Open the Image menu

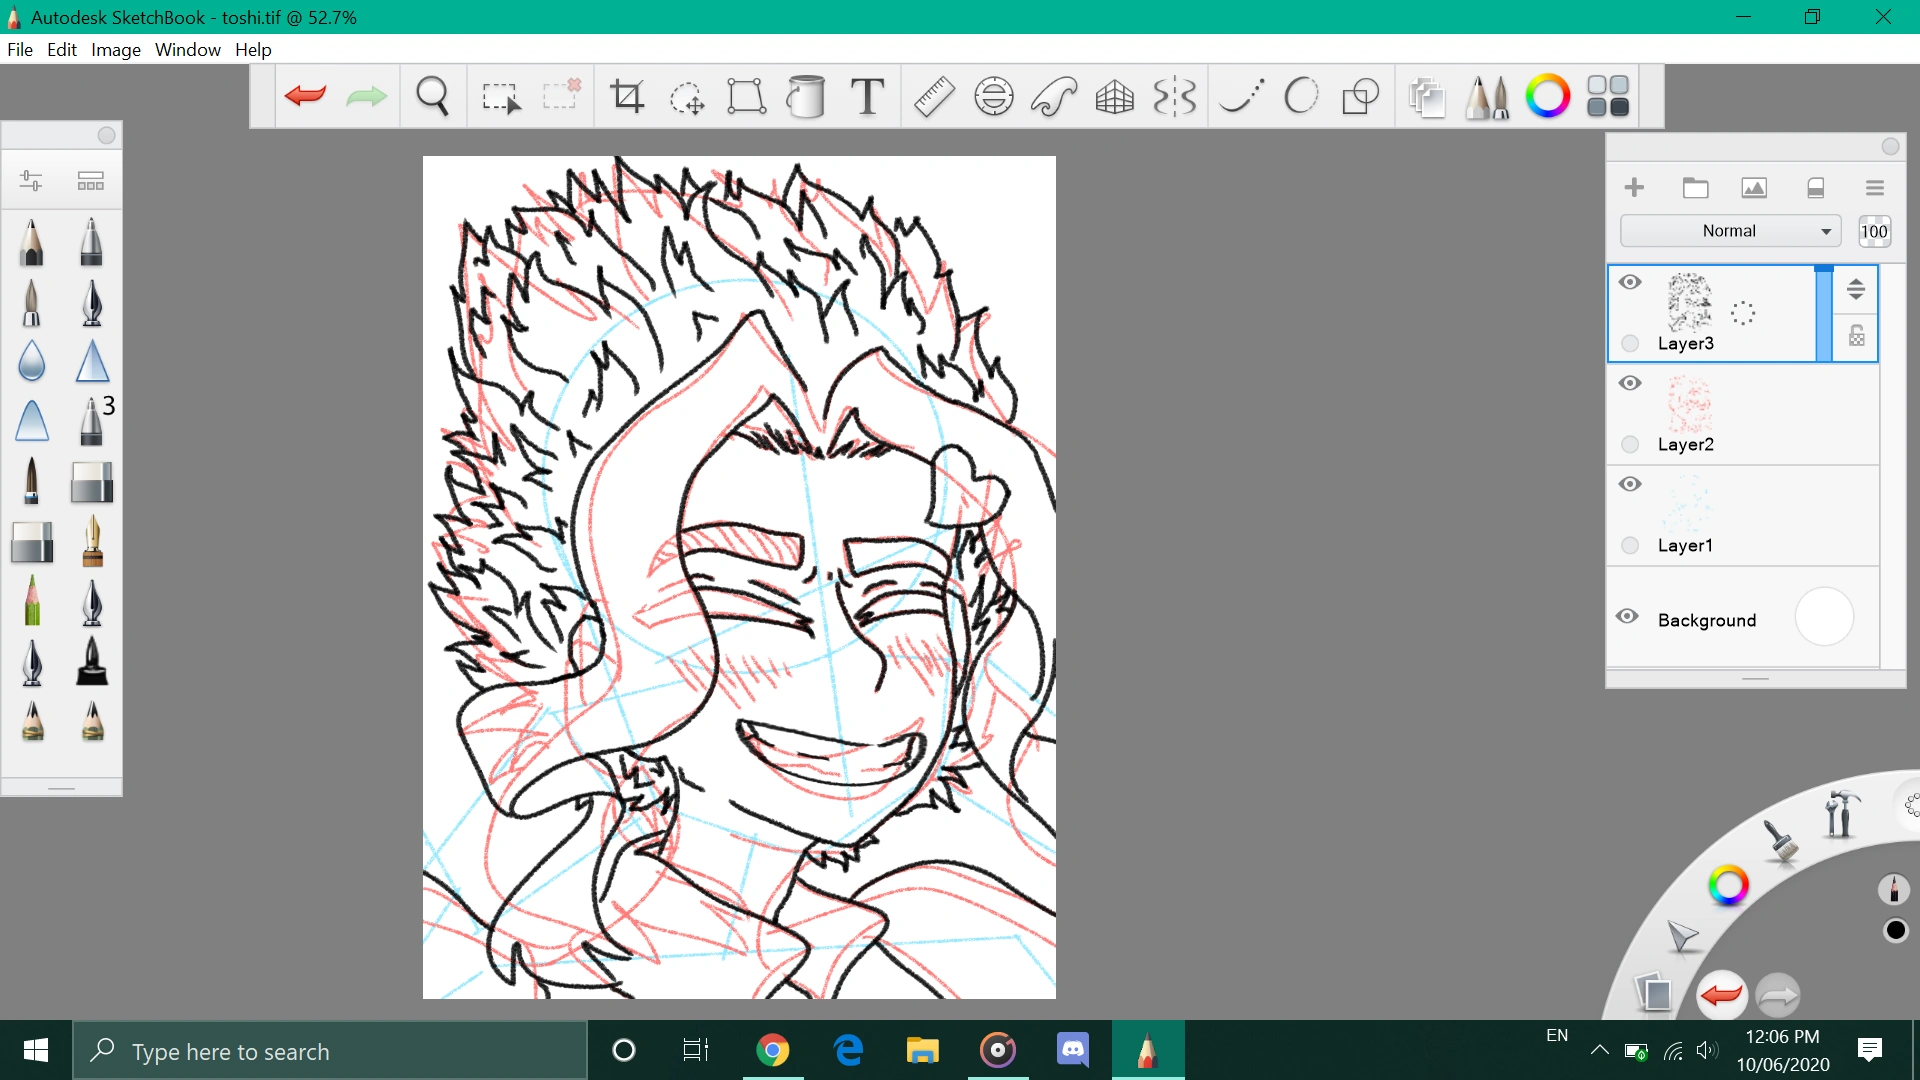[115, 49]
